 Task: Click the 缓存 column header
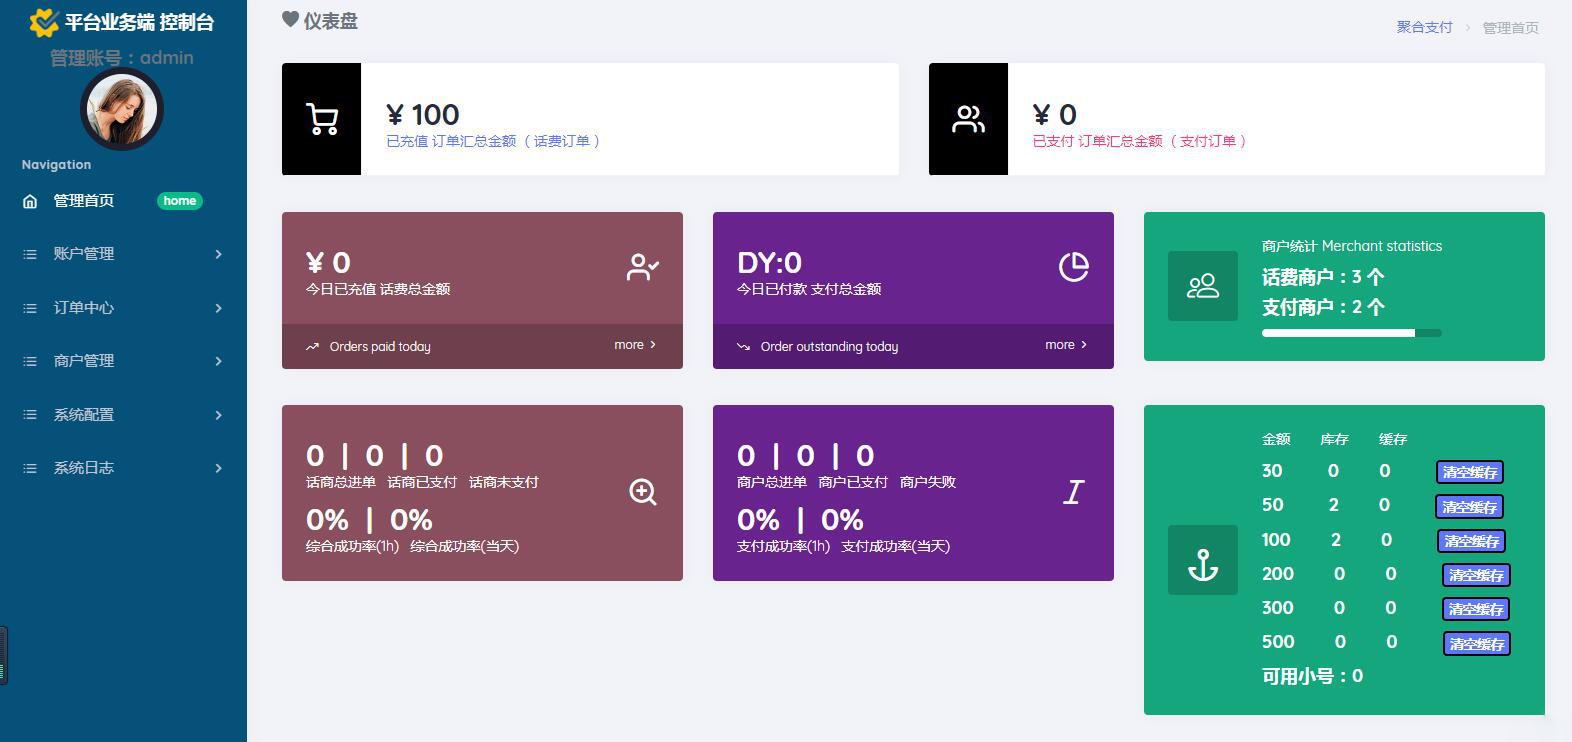point(1393,439)
